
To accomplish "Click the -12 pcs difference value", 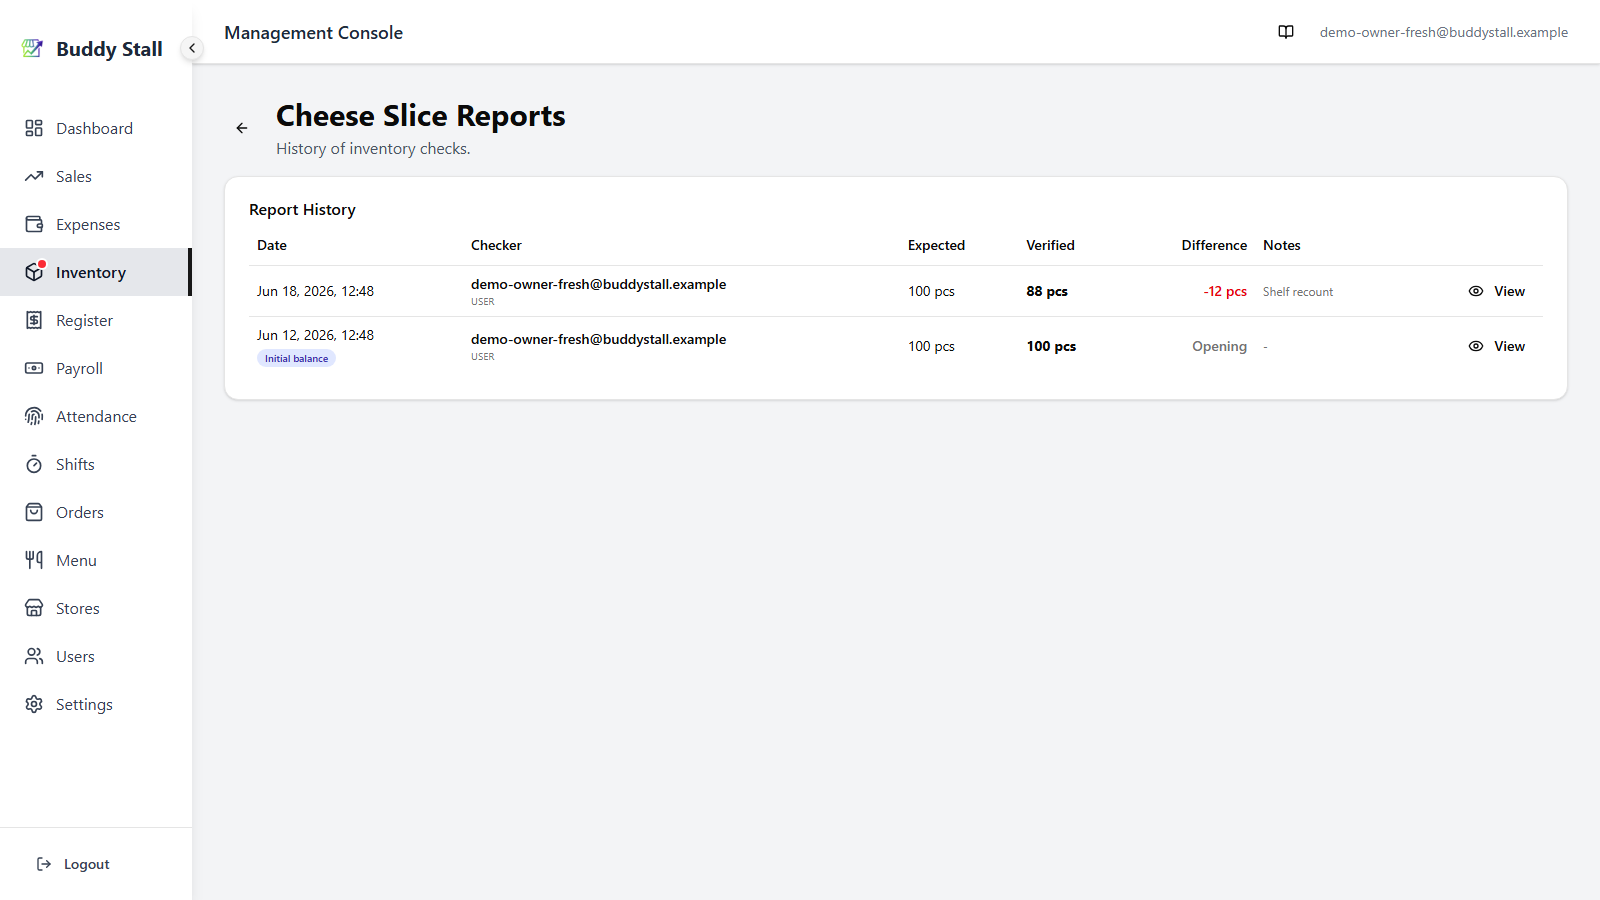I will click(1225, 291).
